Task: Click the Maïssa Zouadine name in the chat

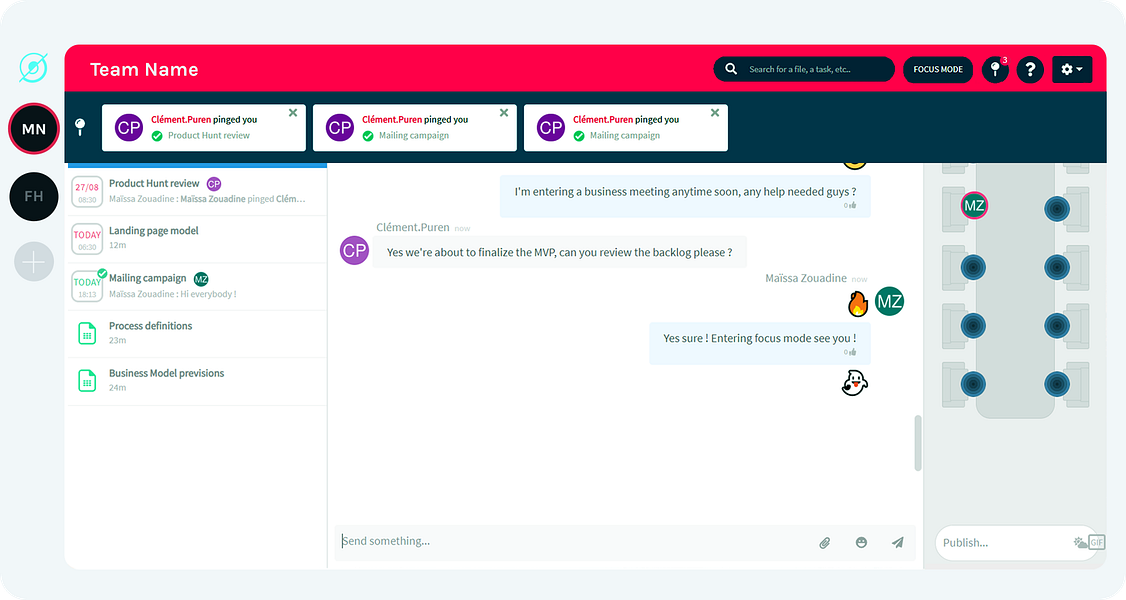Action: [x=806, y=278]
